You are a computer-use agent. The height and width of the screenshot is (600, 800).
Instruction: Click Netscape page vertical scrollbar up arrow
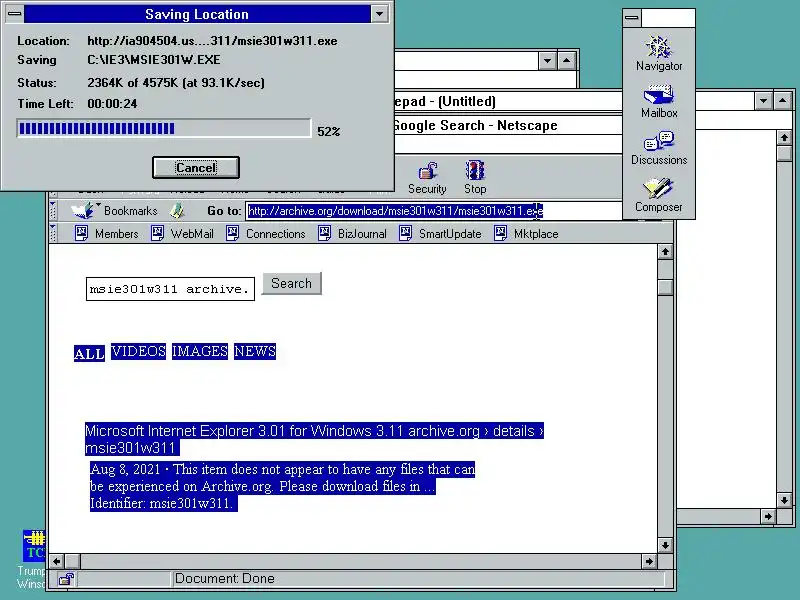pos(665,252)
